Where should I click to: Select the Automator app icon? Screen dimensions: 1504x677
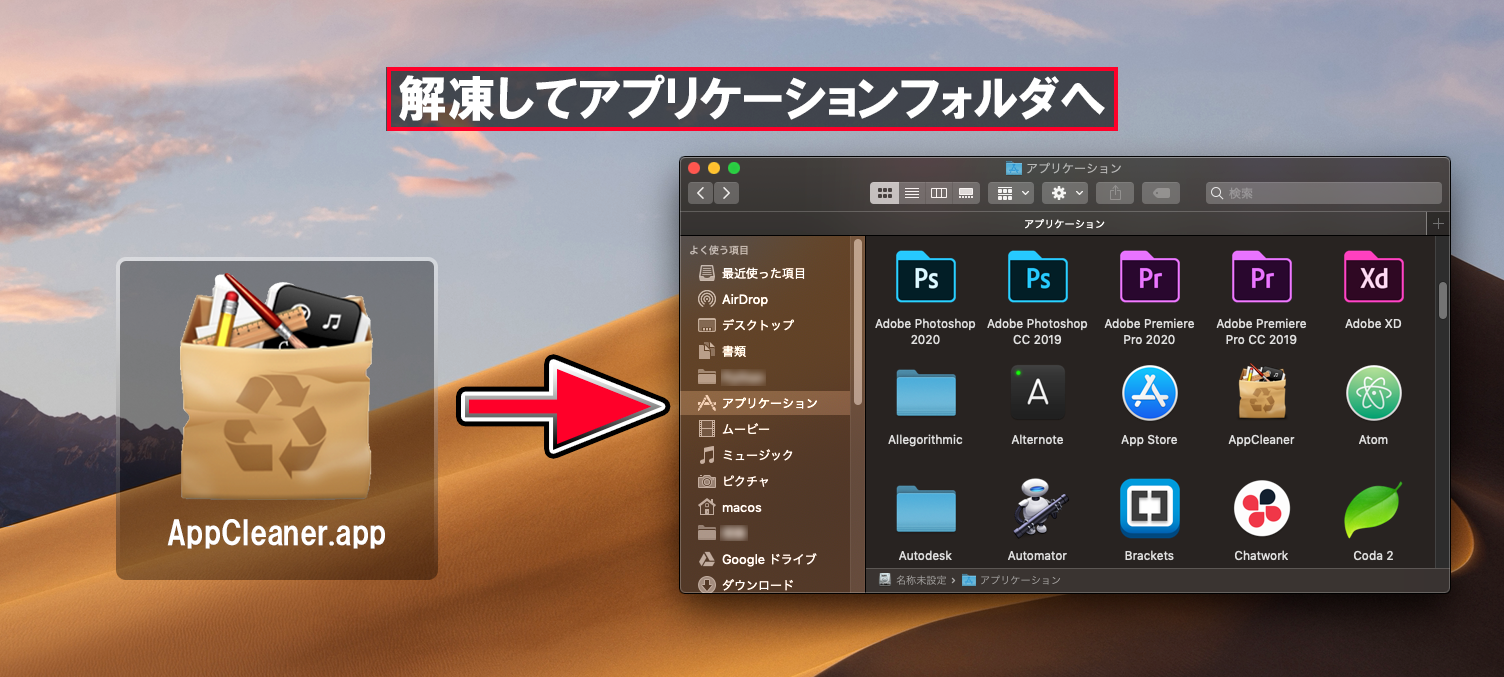[1037, 509]
